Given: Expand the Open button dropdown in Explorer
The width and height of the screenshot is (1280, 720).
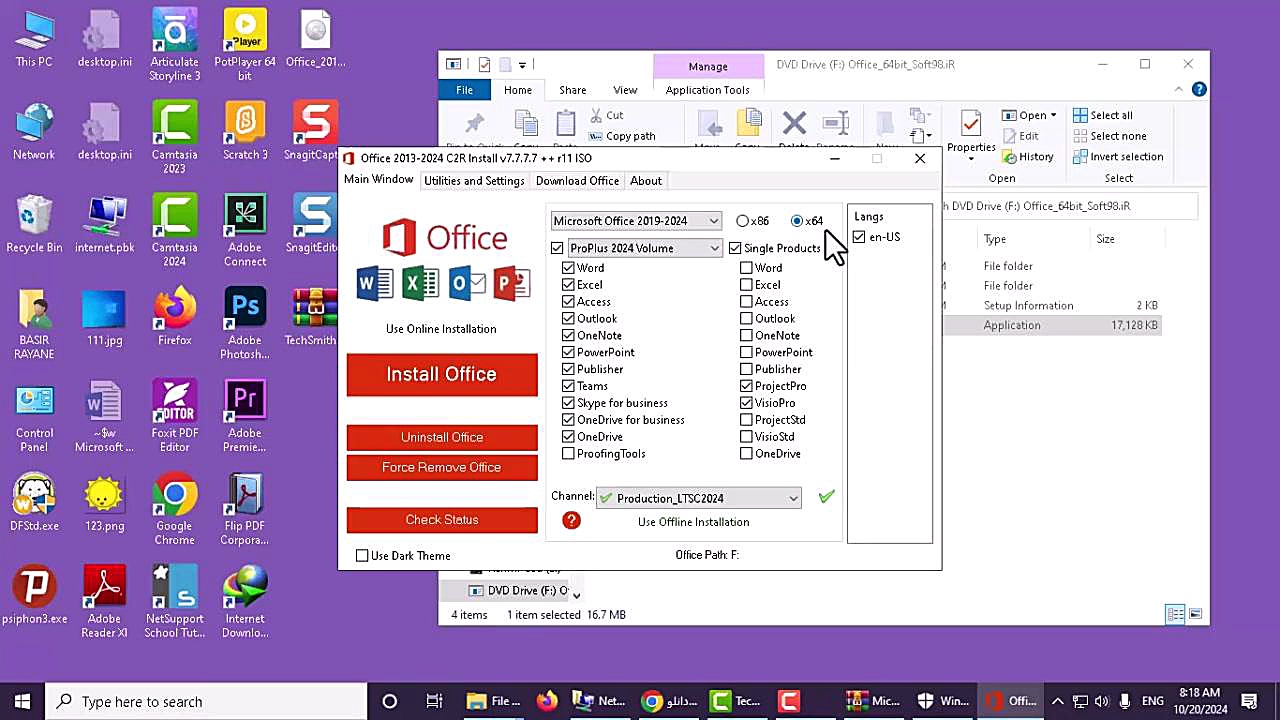Looking at the screenshot, I should point(1053,115).
